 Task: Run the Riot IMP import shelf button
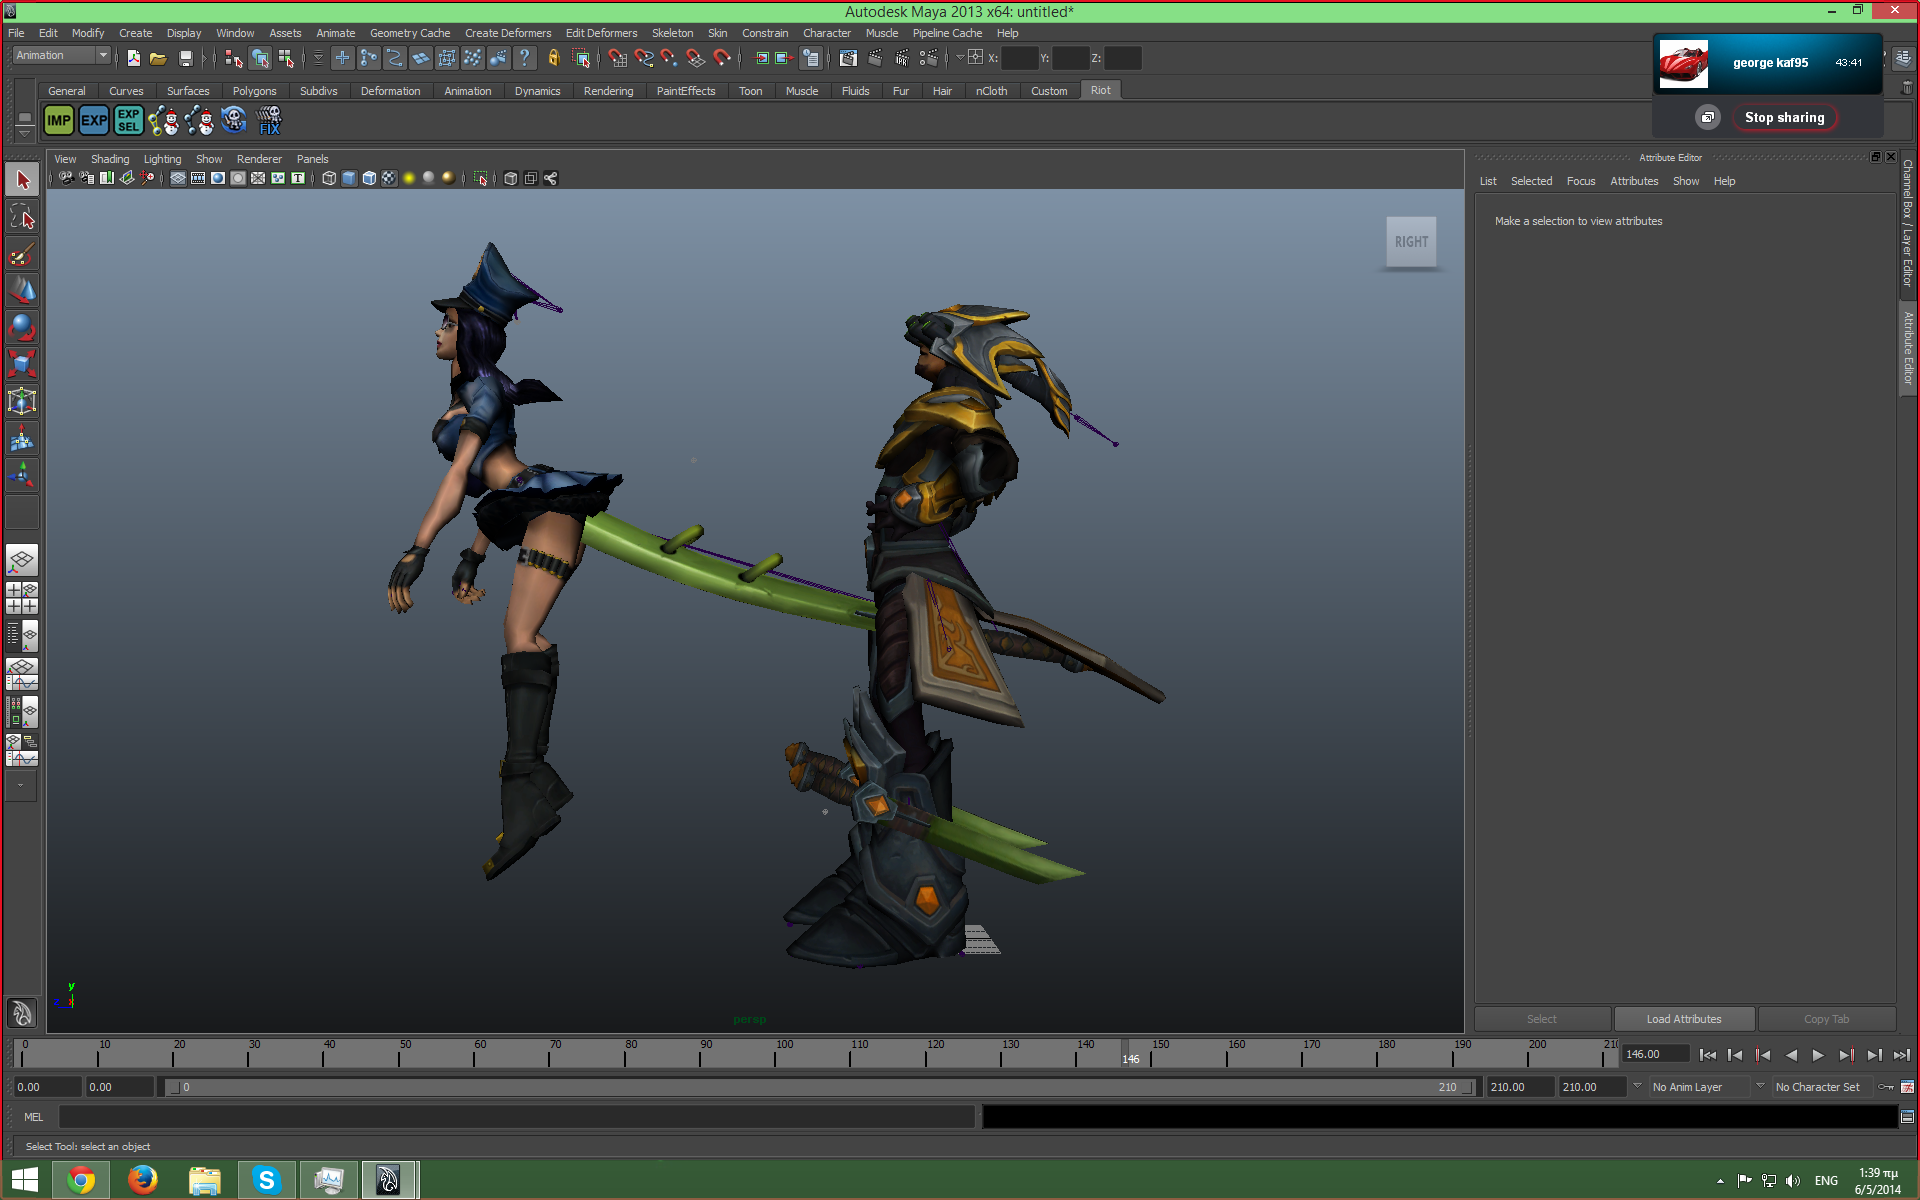pos(59,121)
